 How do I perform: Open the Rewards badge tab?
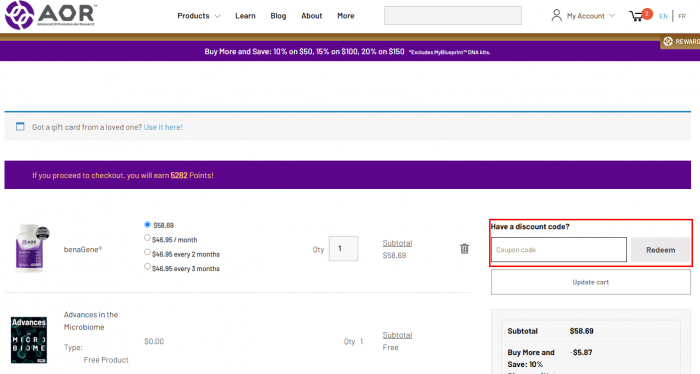click(680, 42)
